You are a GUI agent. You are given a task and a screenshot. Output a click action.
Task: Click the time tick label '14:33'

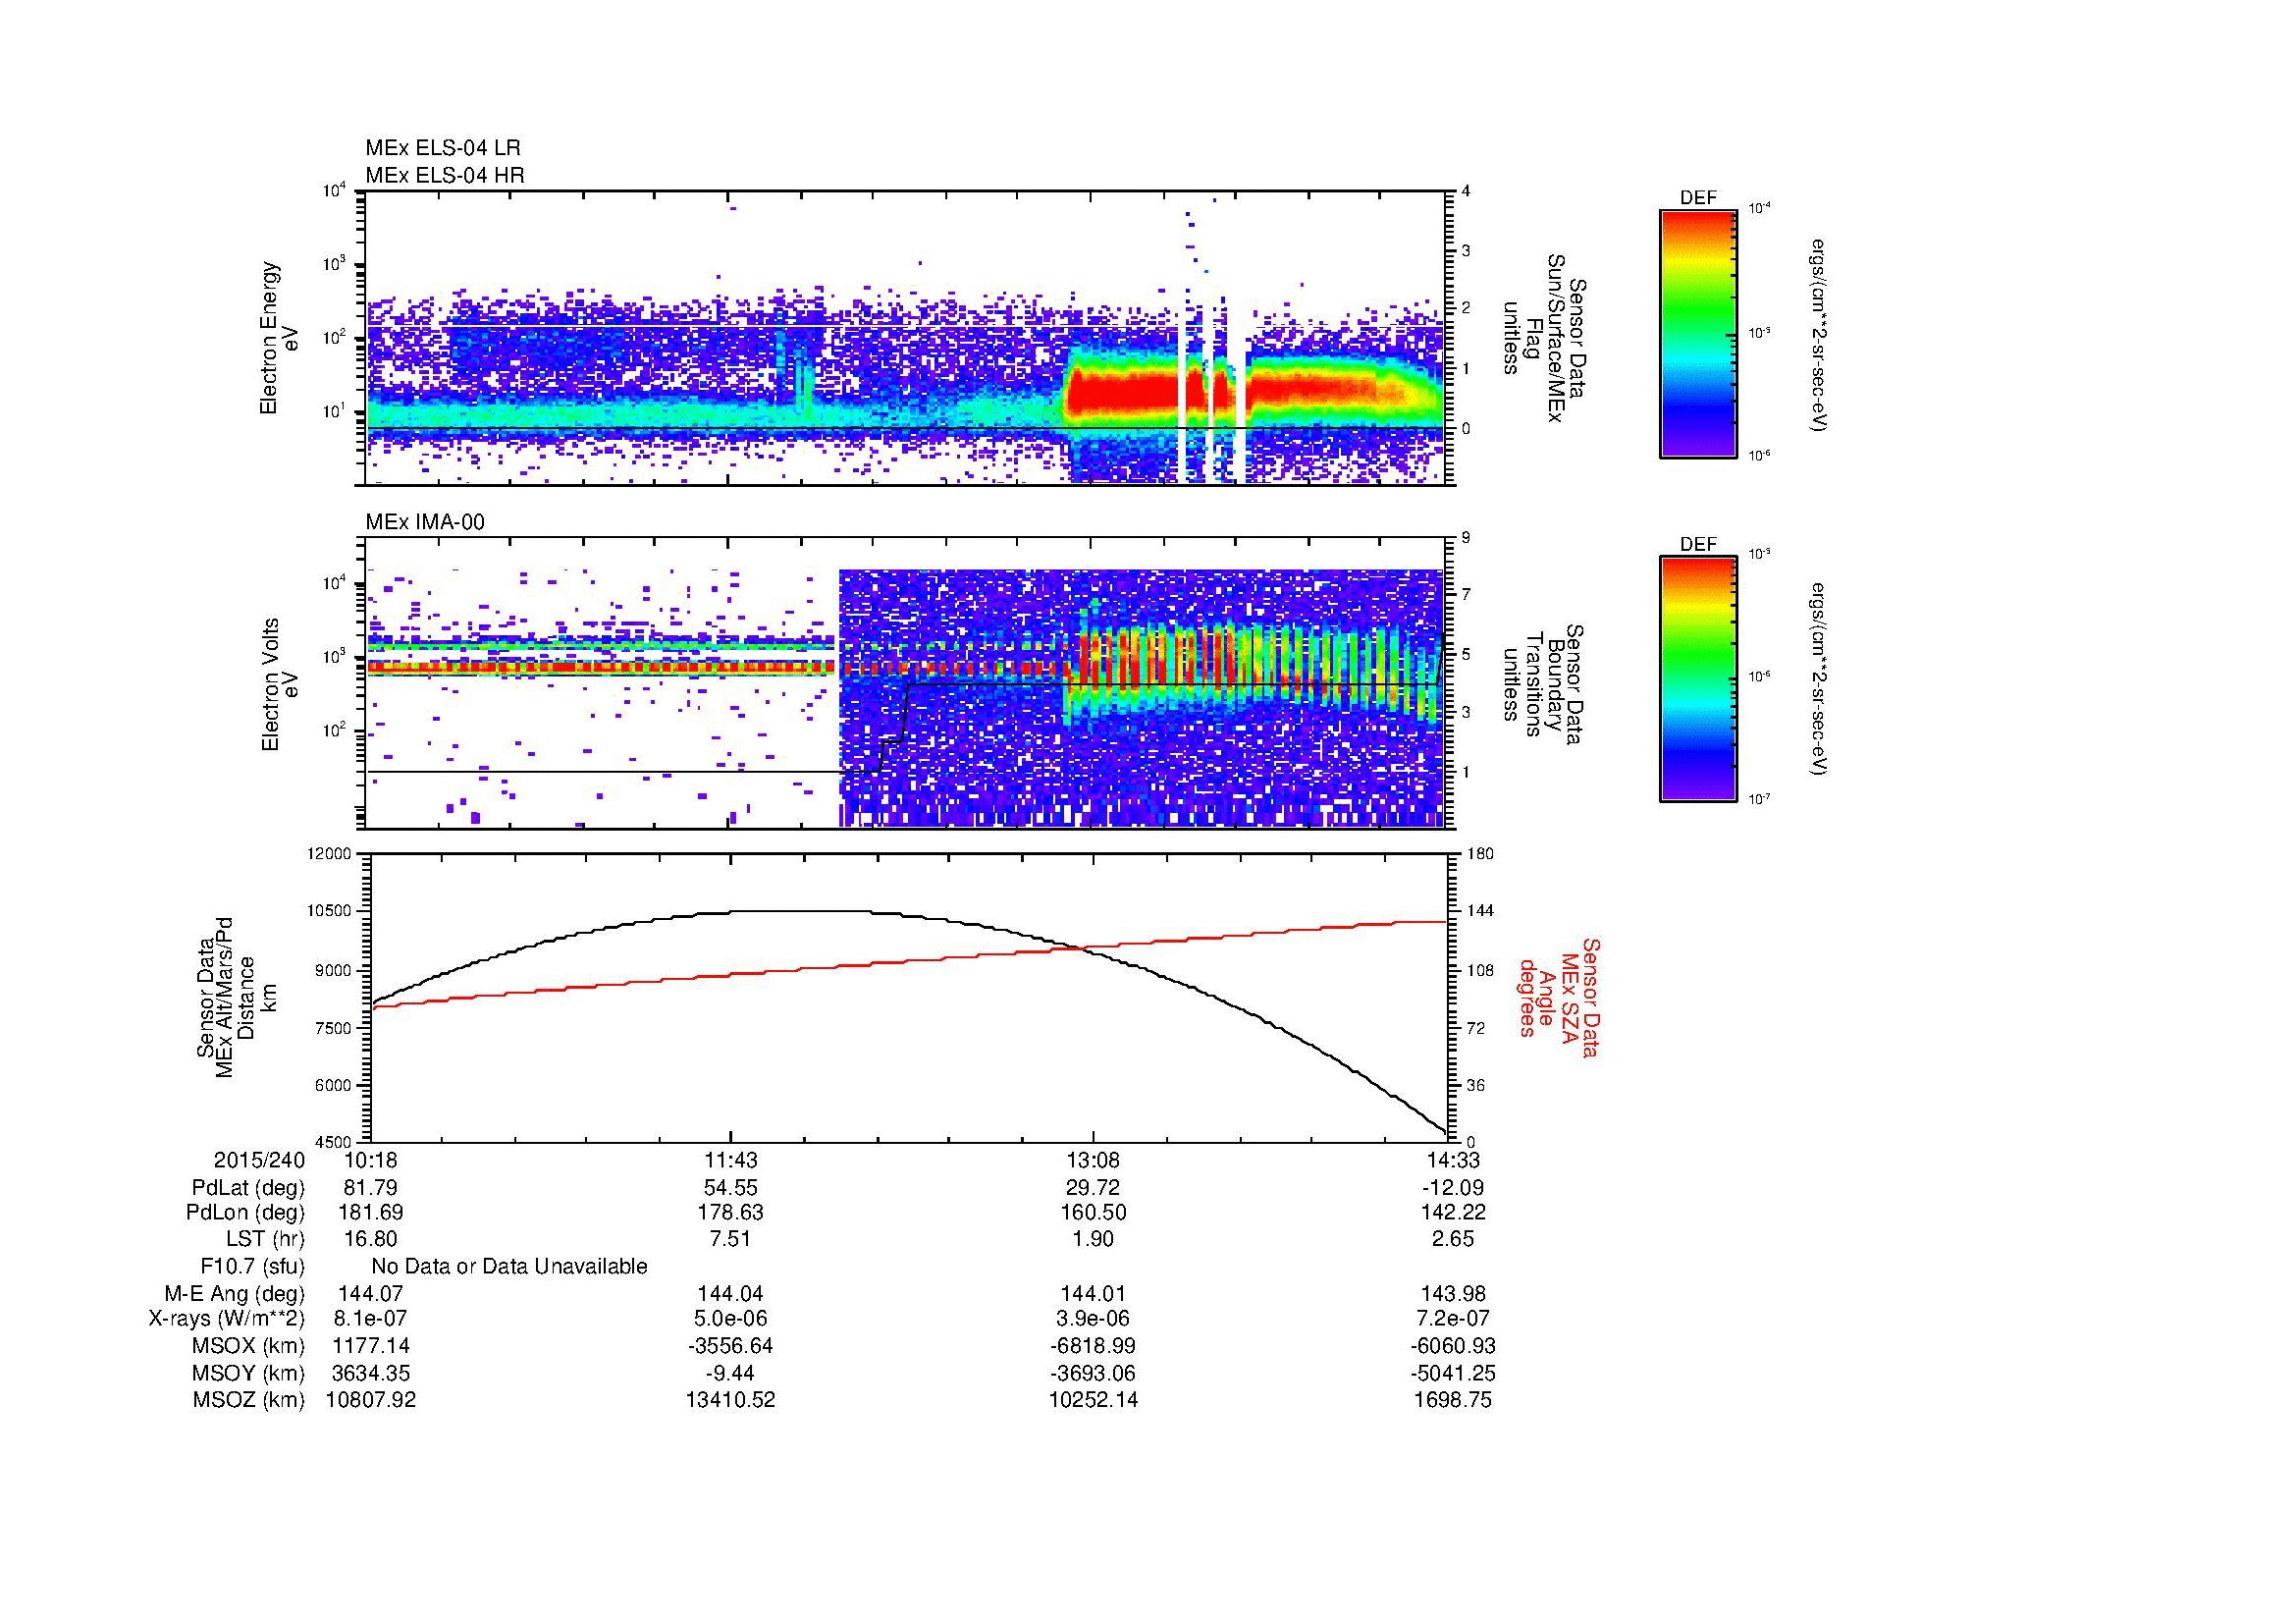click(1453, 1160)
